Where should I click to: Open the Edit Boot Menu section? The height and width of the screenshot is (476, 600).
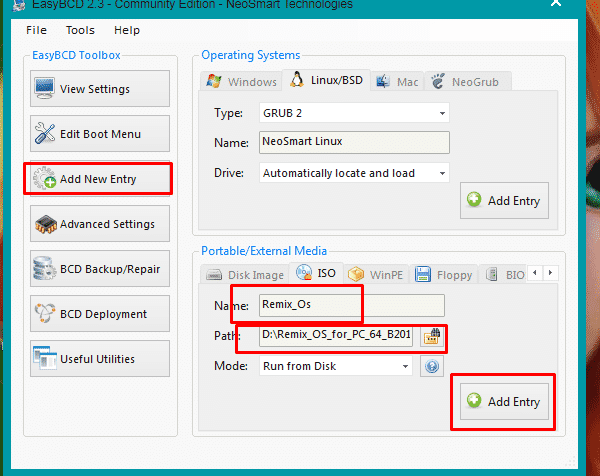100,134
